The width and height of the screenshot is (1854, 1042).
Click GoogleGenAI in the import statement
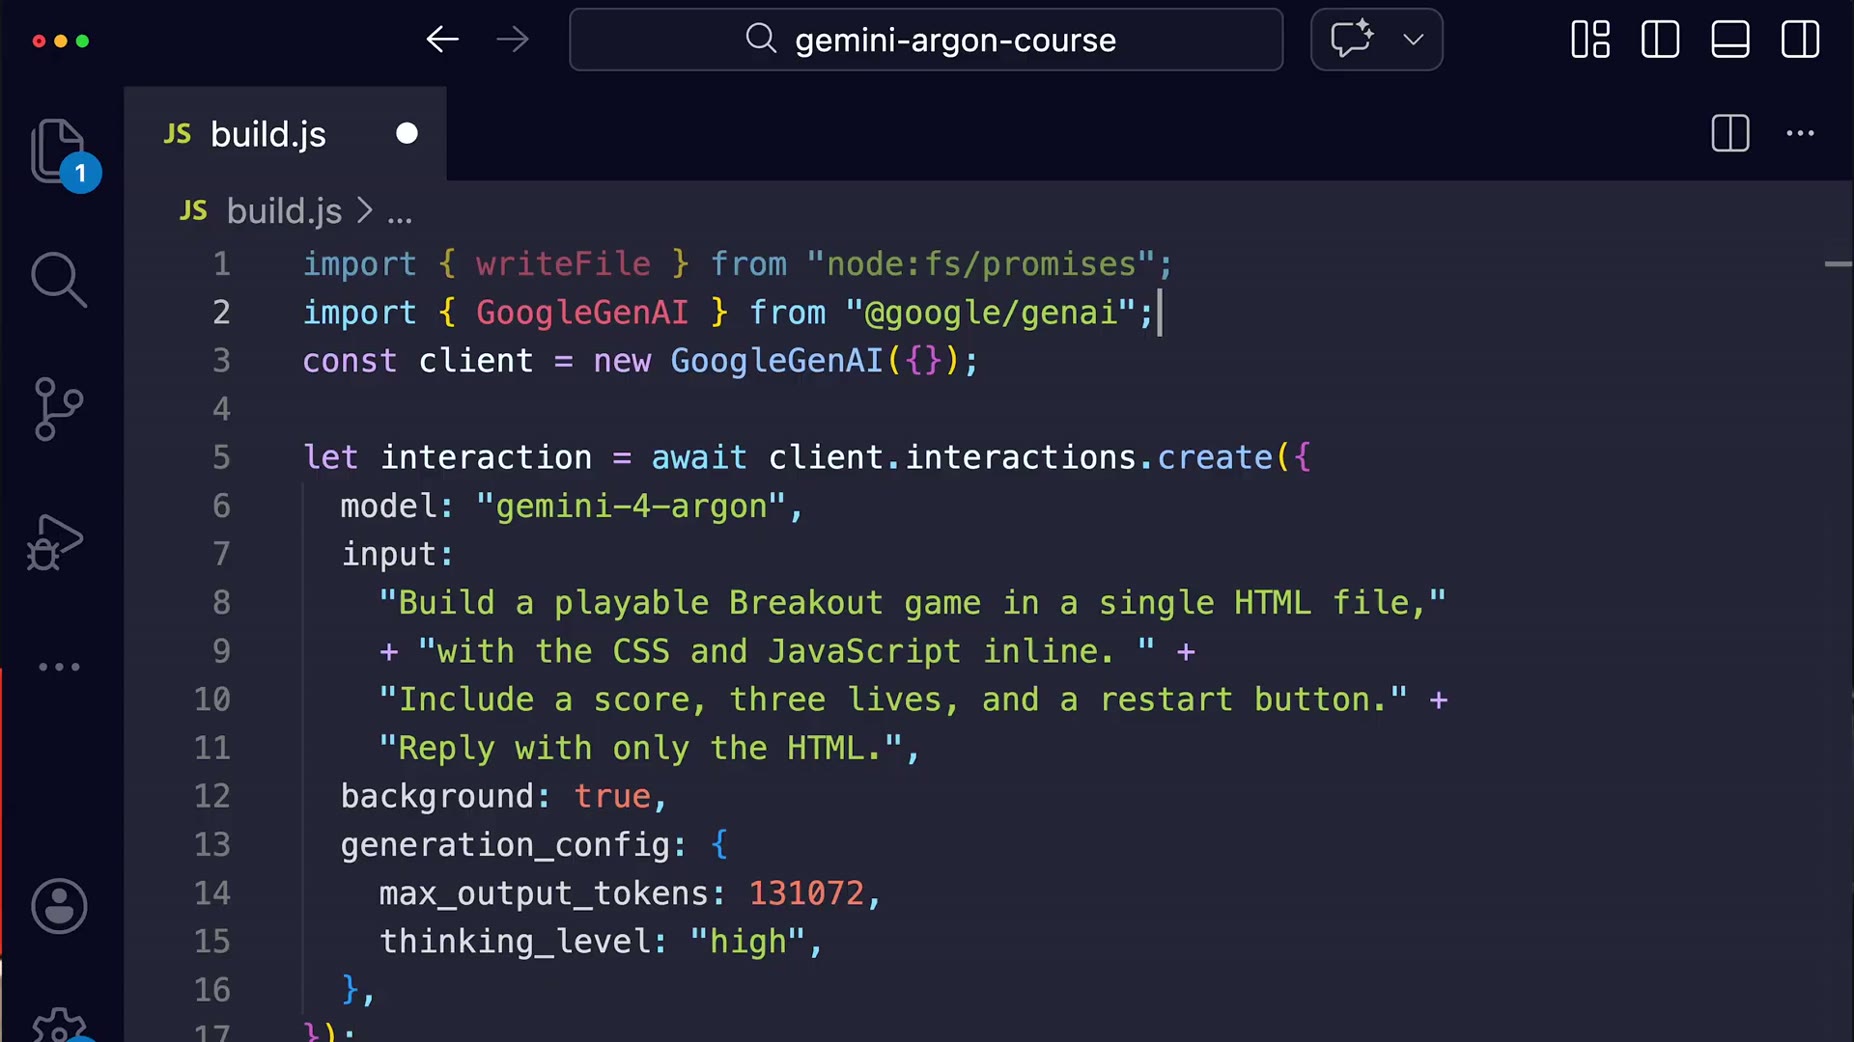[582, 313]
